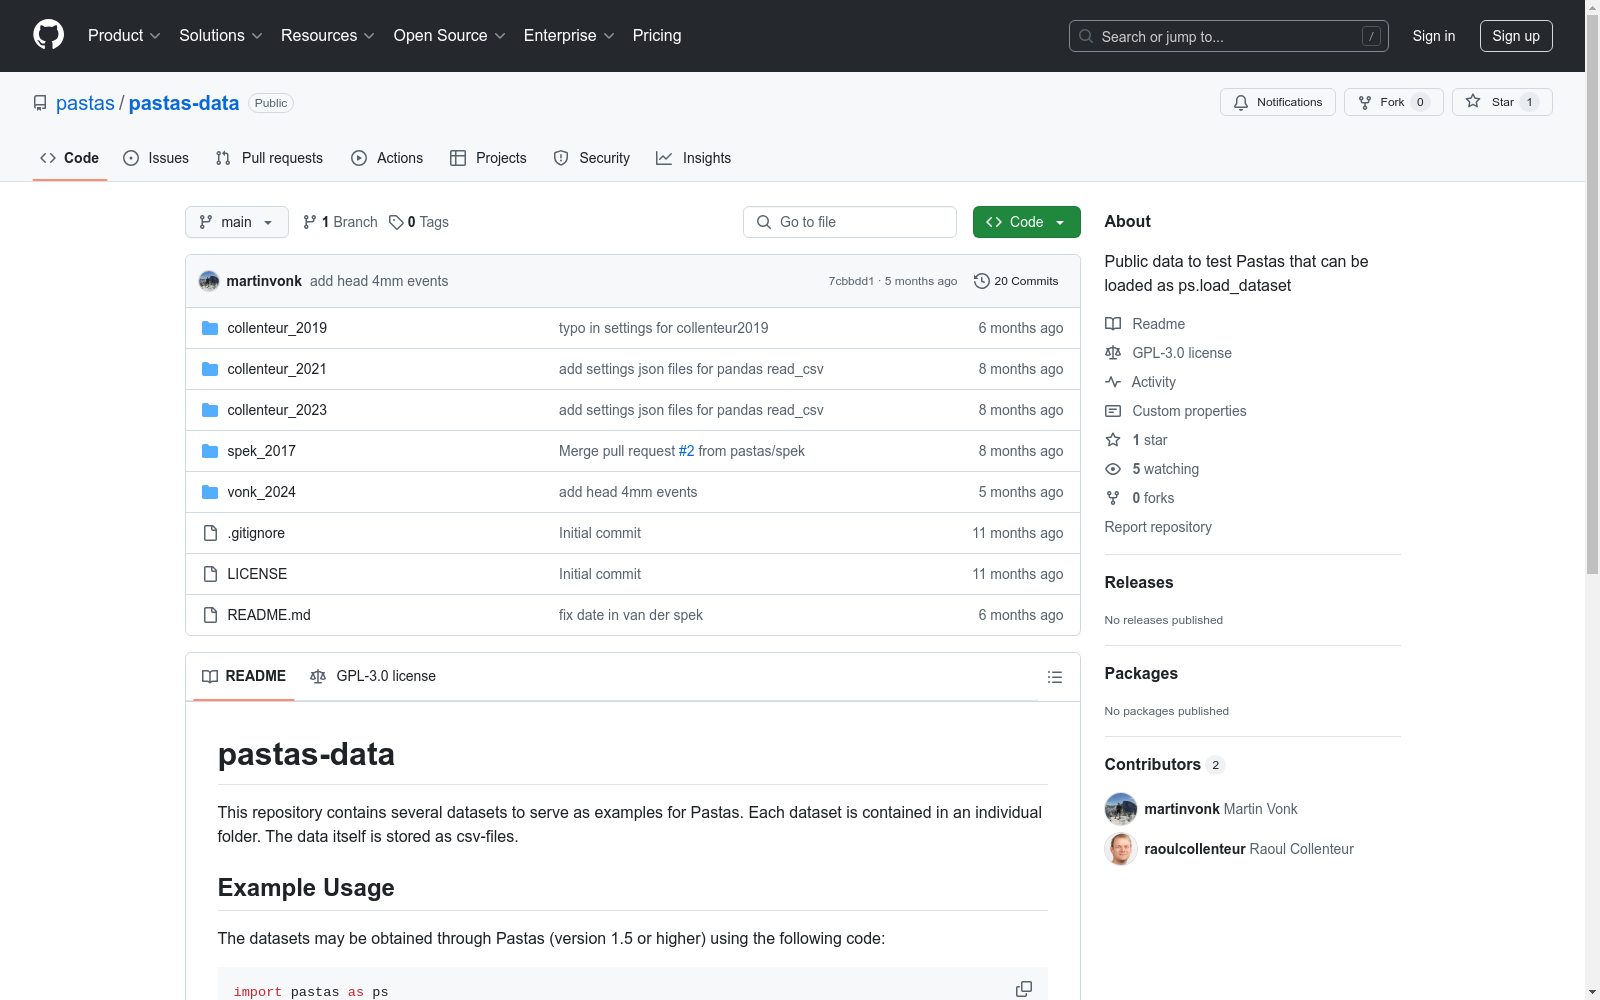Click the 0 forks link
This screenshot has height=1000, width=1600.
click(1153, 498)
